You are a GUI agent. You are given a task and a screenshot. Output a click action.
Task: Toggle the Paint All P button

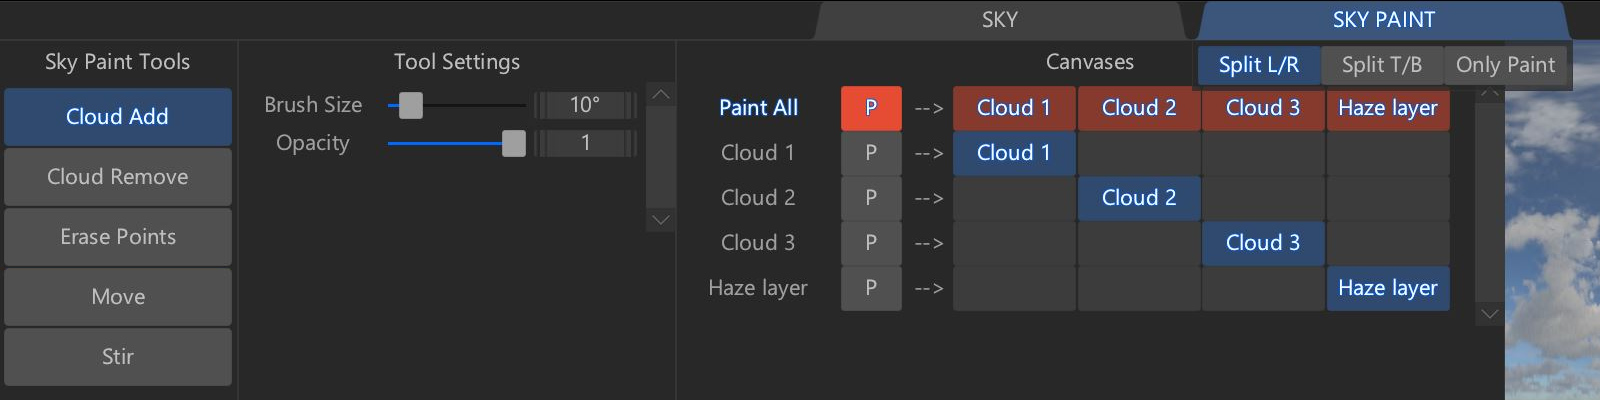pyautogui.click(x=871, y=108)
